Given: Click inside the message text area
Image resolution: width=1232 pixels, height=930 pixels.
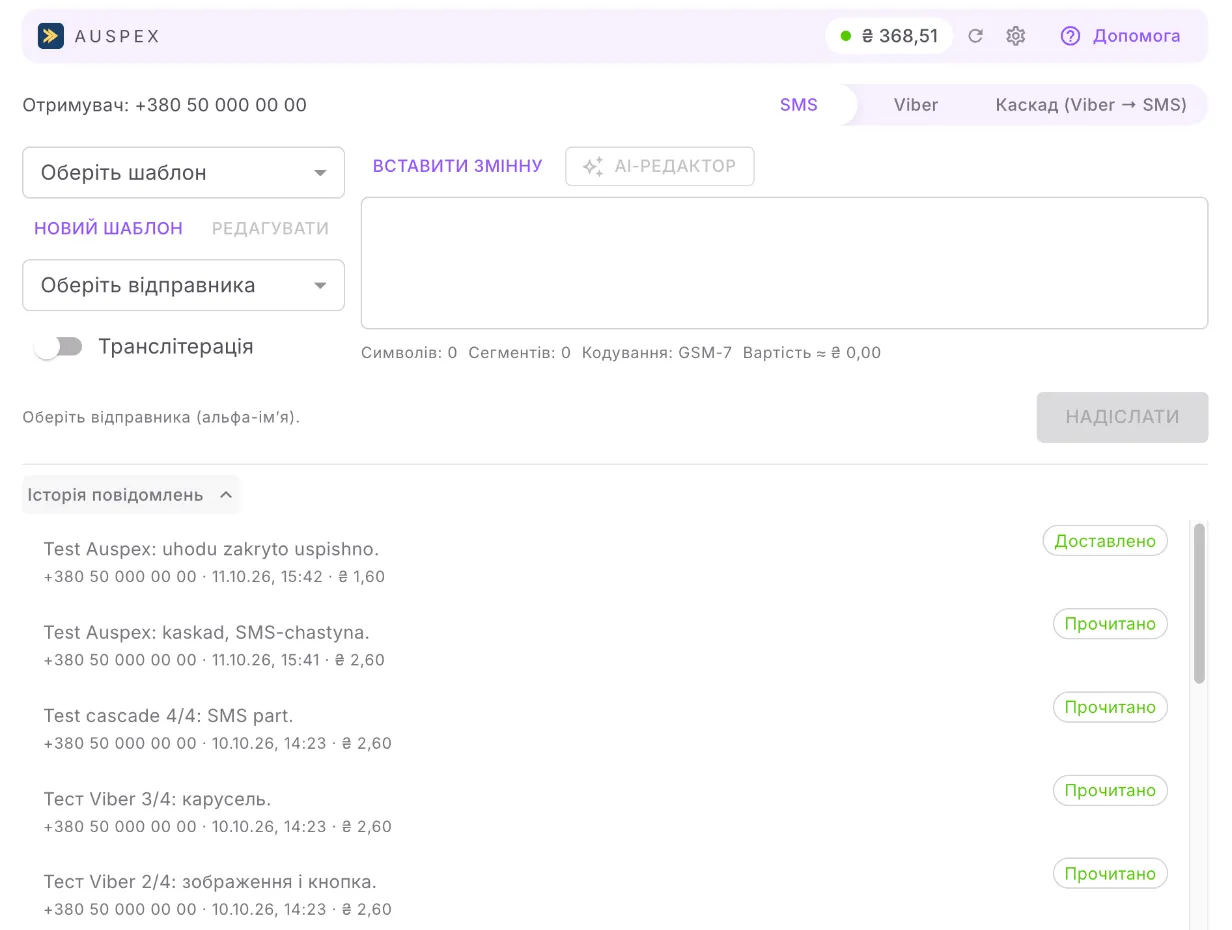Looking at the screenshot, I should [x=784, y=263].
